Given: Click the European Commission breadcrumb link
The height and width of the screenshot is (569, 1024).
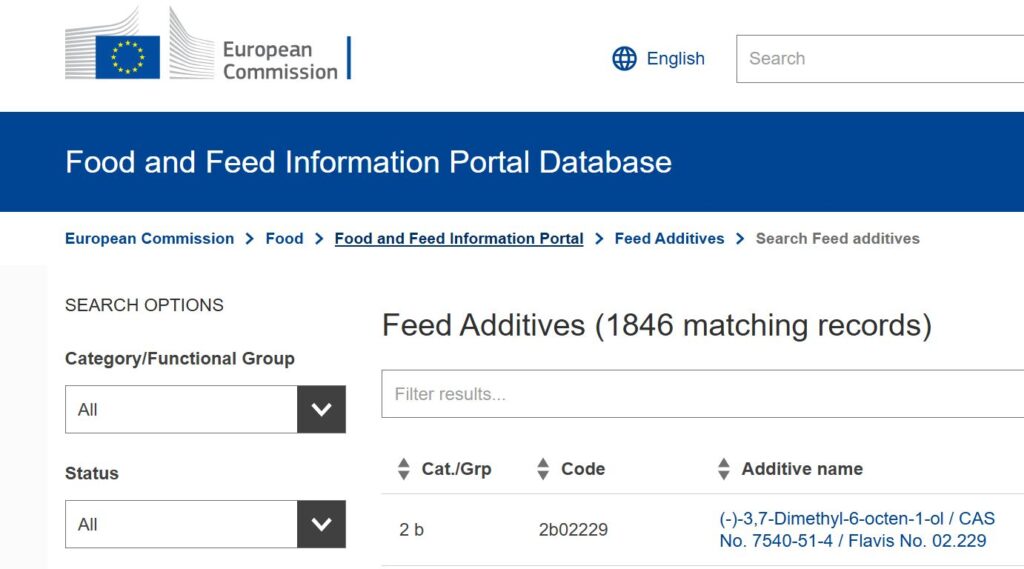Looking at the screenshot, I should 150,238.
